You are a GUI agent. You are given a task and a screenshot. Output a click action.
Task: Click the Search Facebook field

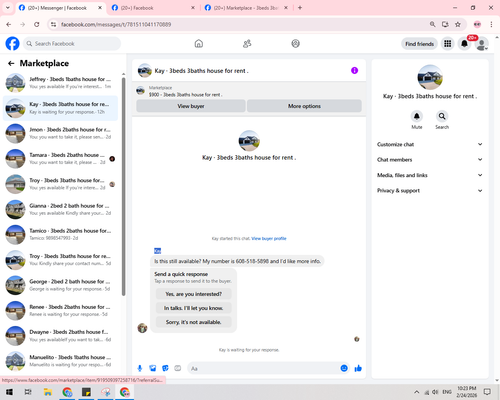[x=72, y=44]
